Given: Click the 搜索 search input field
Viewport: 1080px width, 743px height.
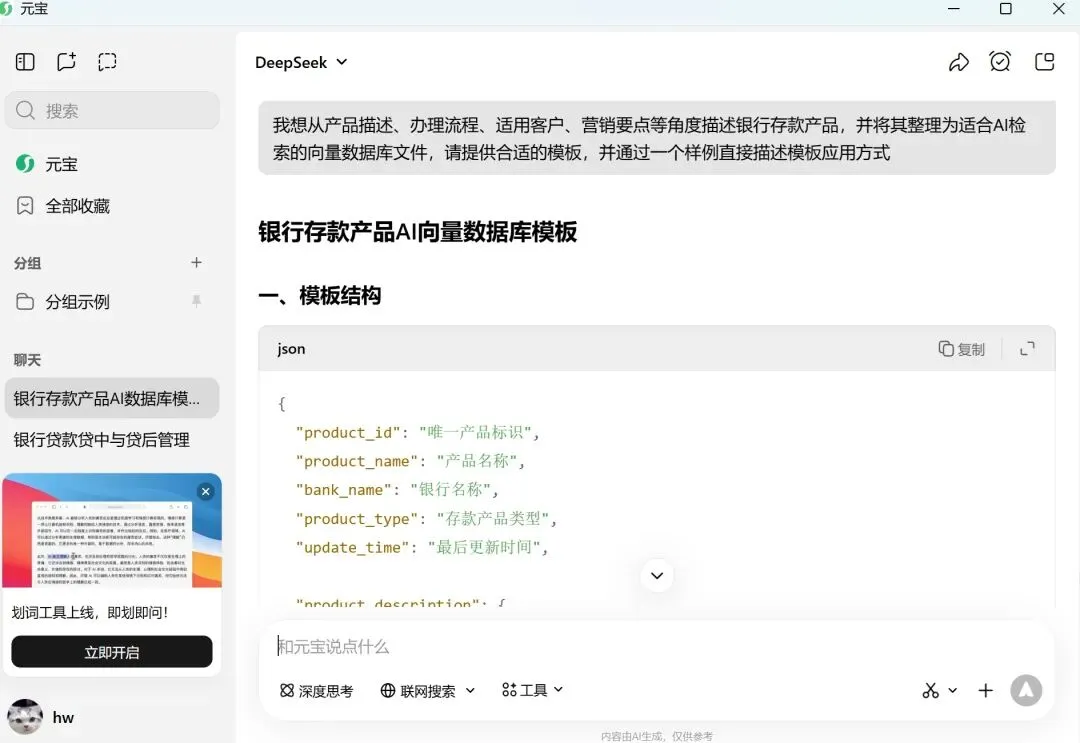Looking at the screenshot, I should coord(112,110).
